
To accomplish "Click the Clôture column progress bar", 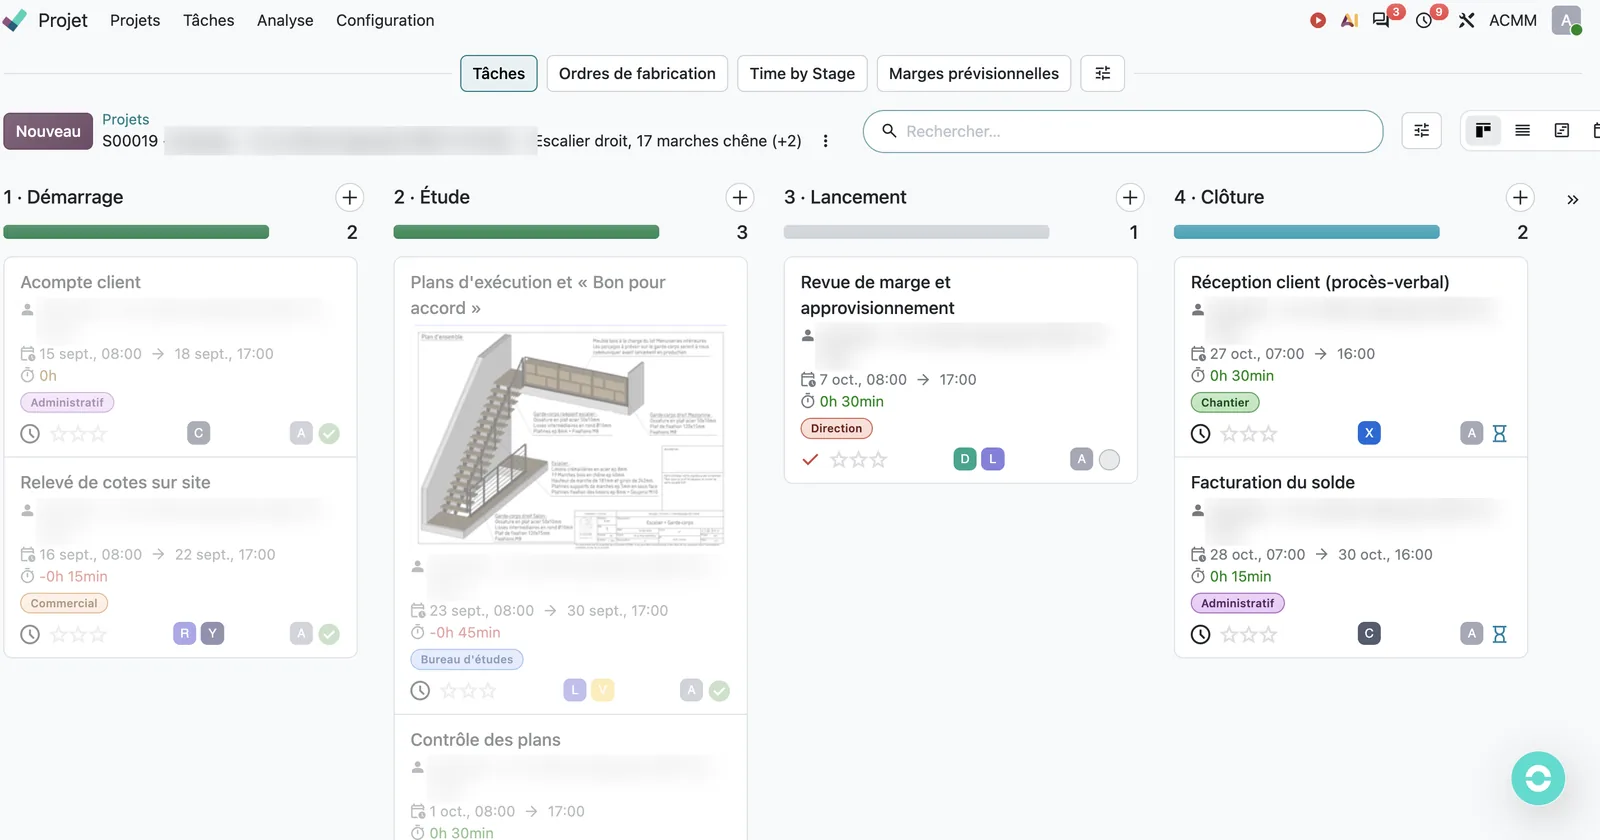I will point(1306,232).
